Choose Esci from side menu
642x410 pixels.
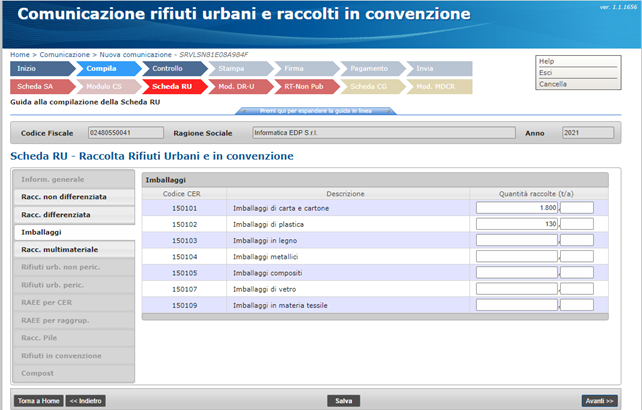tap(546, 73)
